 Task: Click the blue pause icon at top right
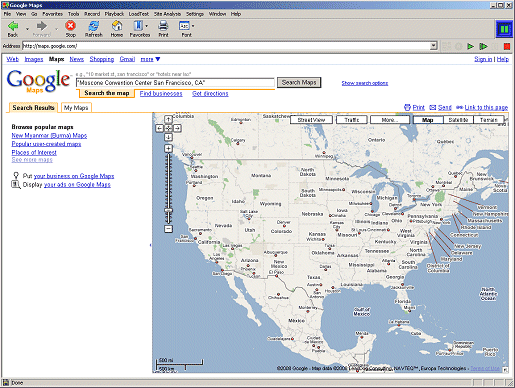click(x=504, y=29)
